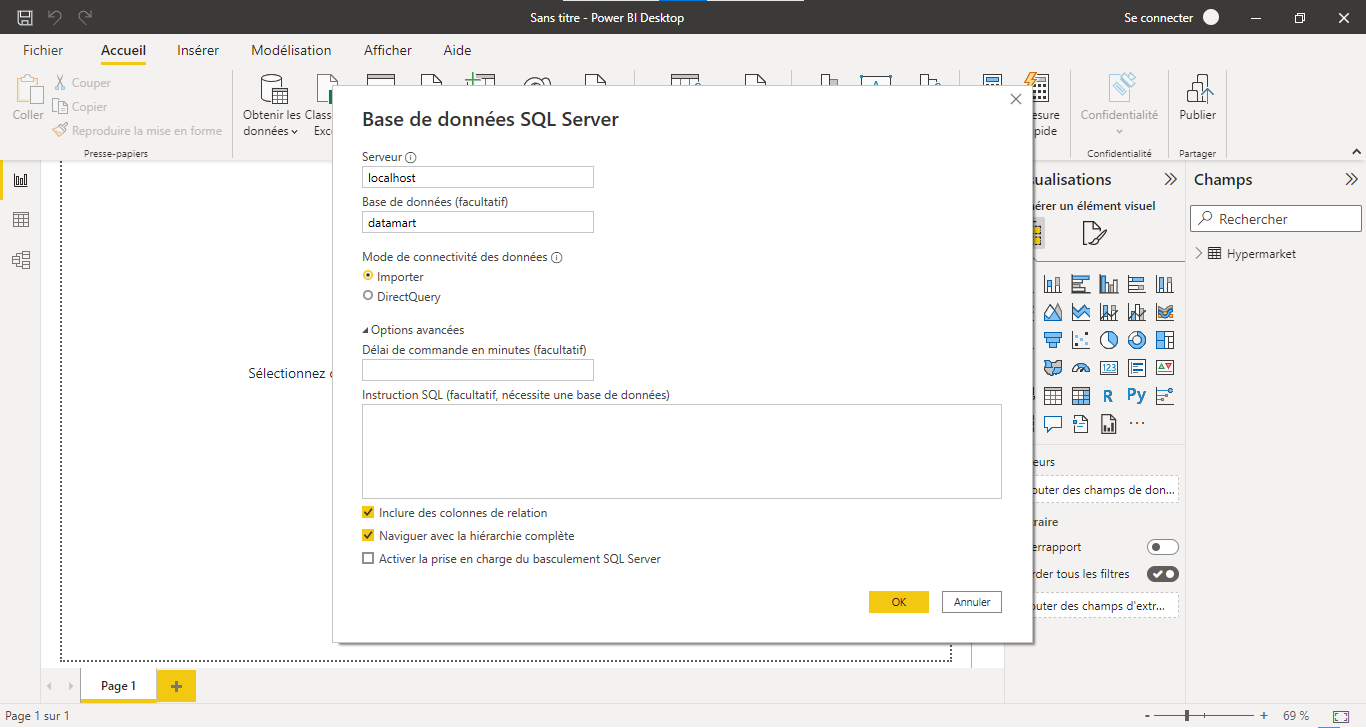Screen dimensions: 1366x728
Task: Collapse the Options avancées section
Action: click(x=413, y=330)
